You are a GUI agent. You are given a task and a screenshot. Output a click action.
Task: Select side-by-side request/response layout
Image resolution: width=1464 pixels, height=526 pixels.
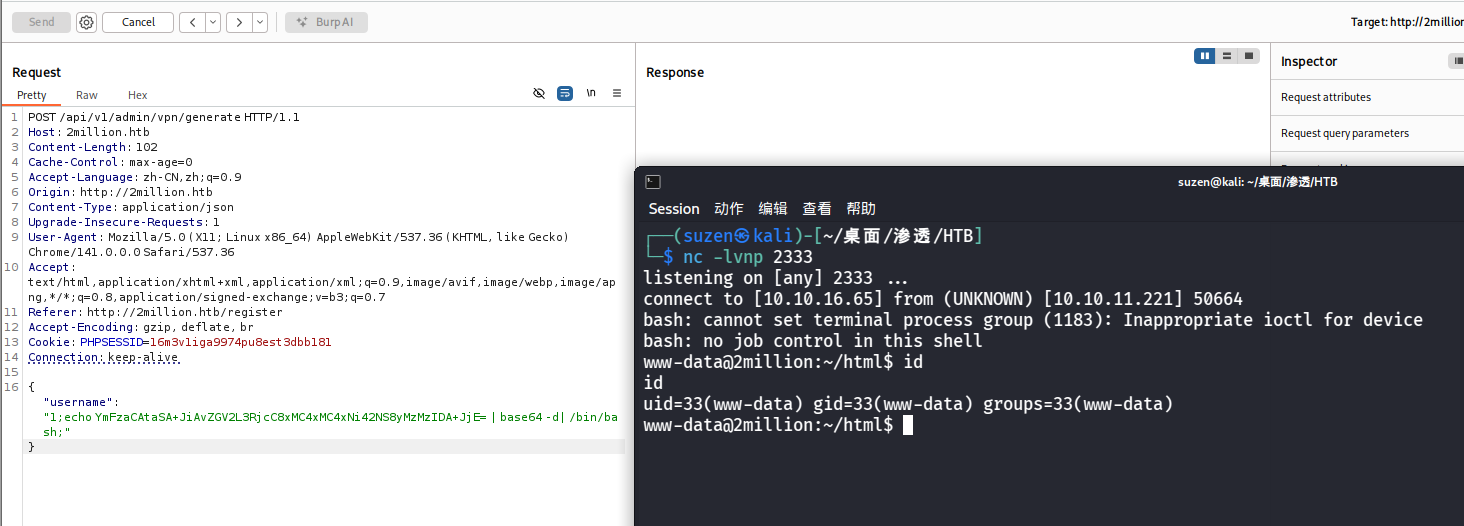click(x=1205, y=56)
